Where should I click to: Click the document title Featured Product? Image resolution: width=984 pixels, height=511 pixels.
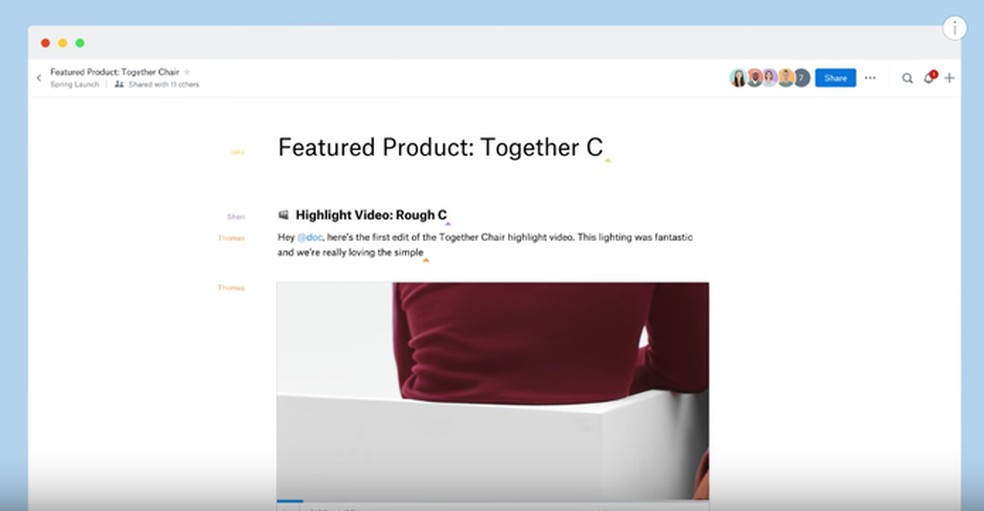pyautogui.click(x=441, y=148)
